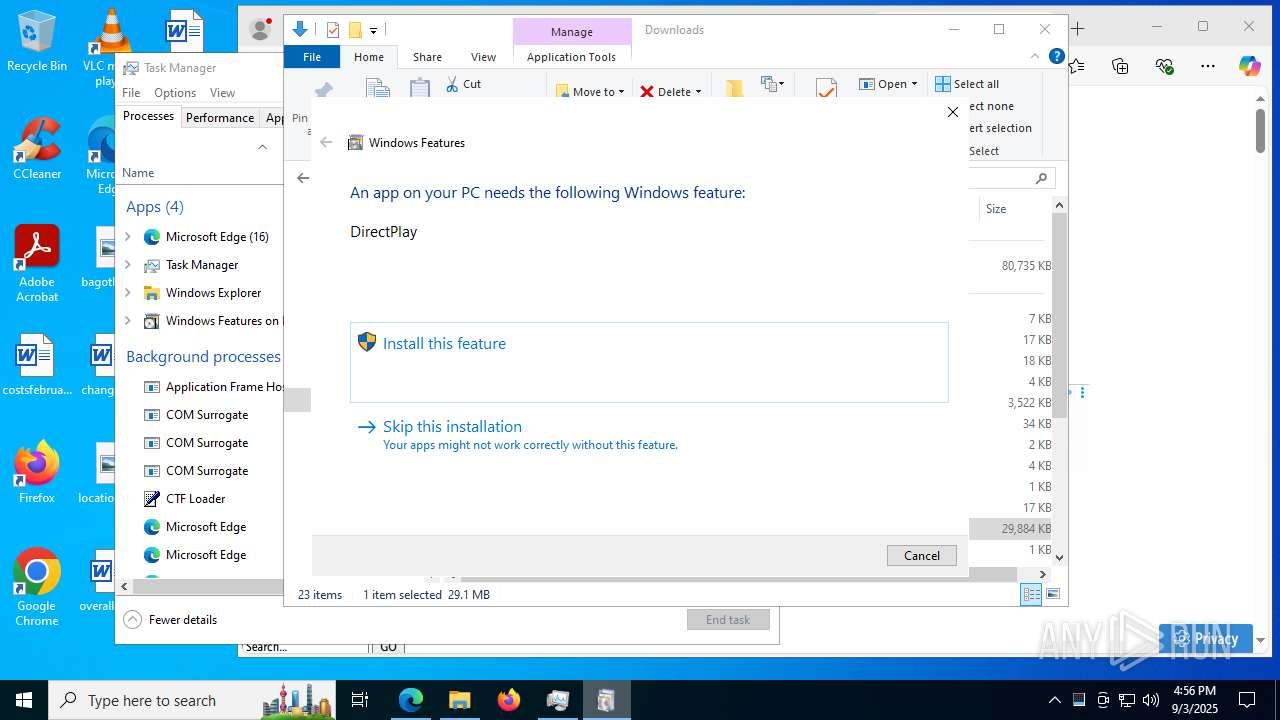This screenshot has height=720, width=1280.
Task: Open costsfebrua Word document on desktop
Action: (x=37, y=365)
